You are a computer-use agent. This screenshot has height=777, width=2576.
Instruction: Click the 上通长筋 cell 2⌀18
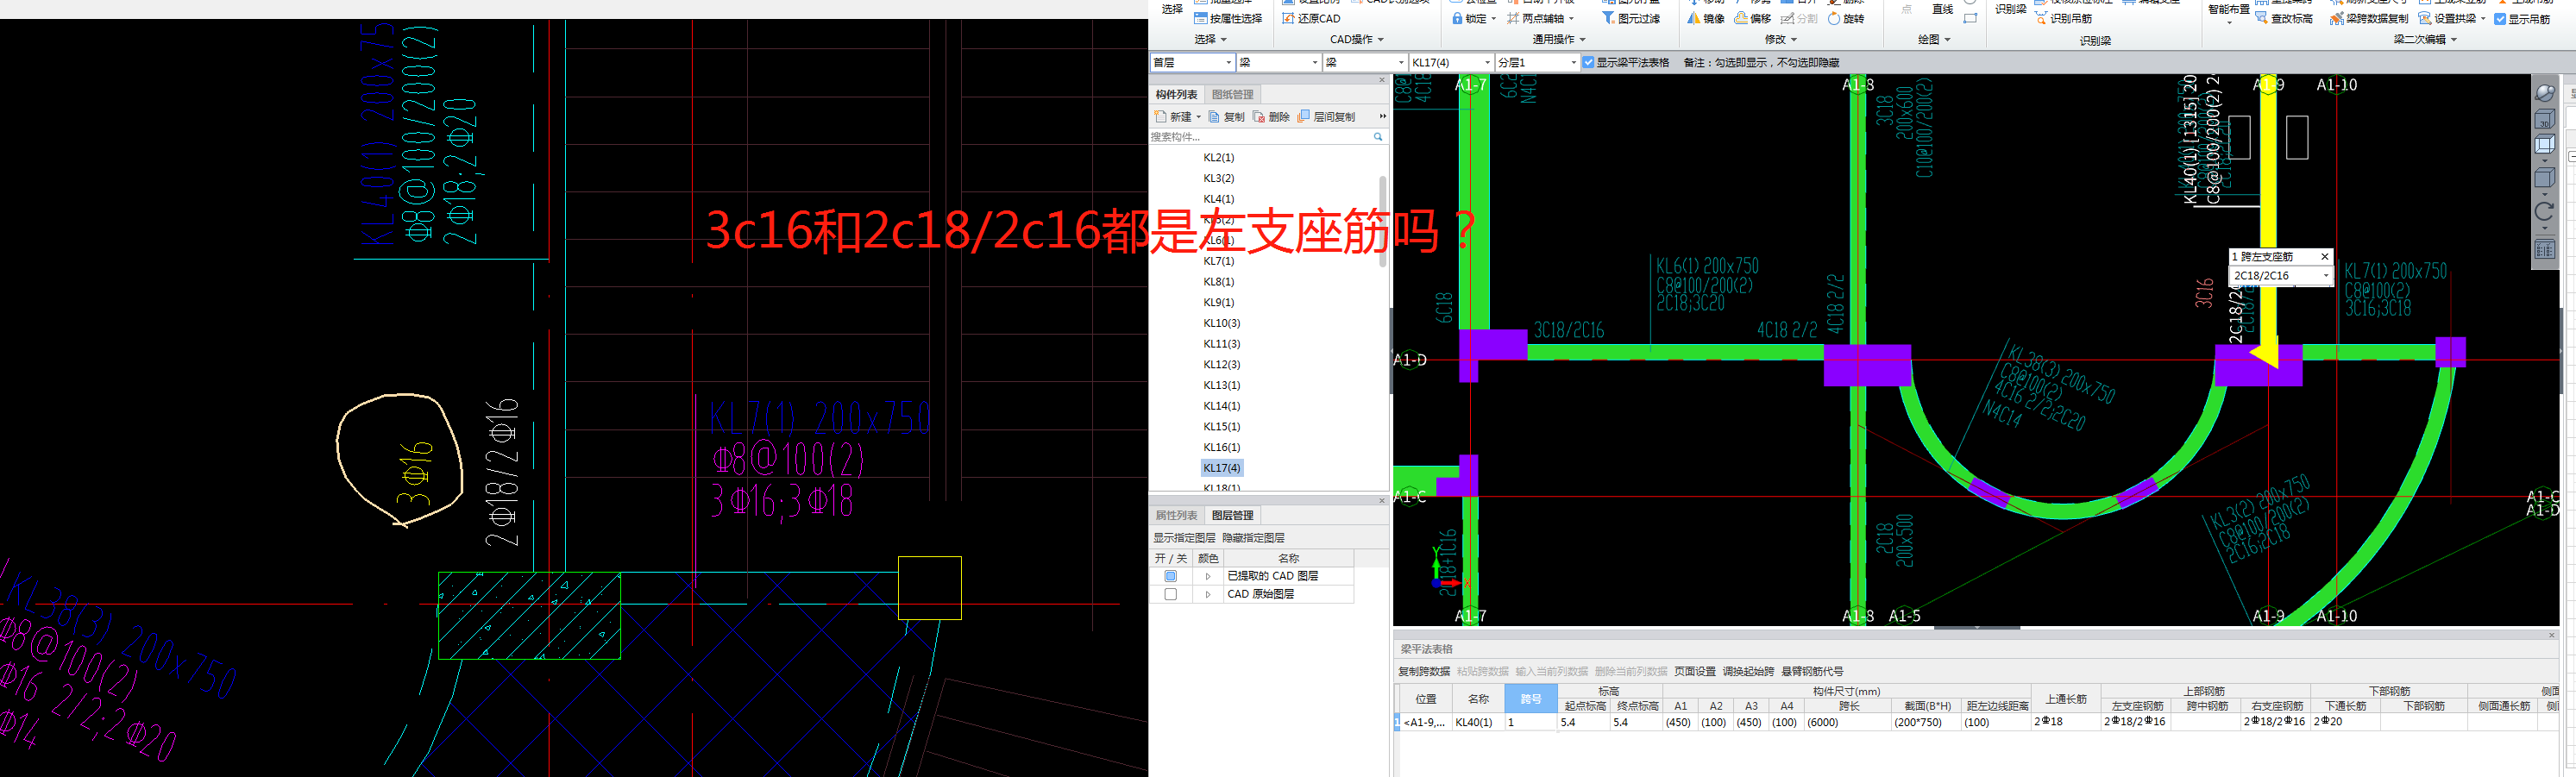tap(2065, 722)
